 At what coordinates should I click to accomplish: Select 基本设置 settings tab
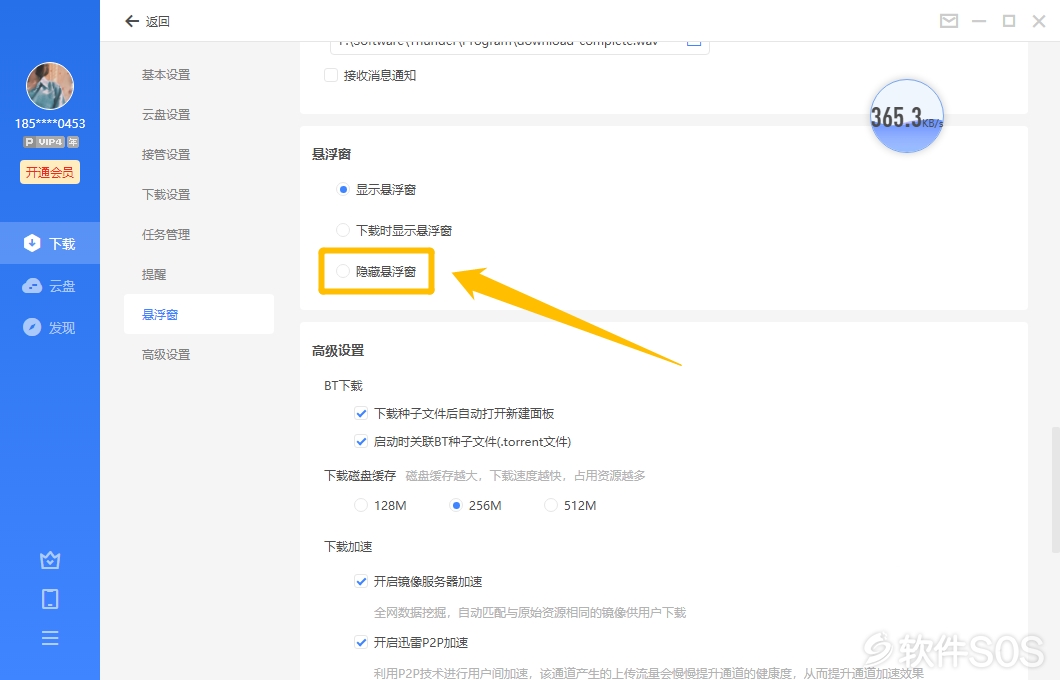tap(199, 74)
